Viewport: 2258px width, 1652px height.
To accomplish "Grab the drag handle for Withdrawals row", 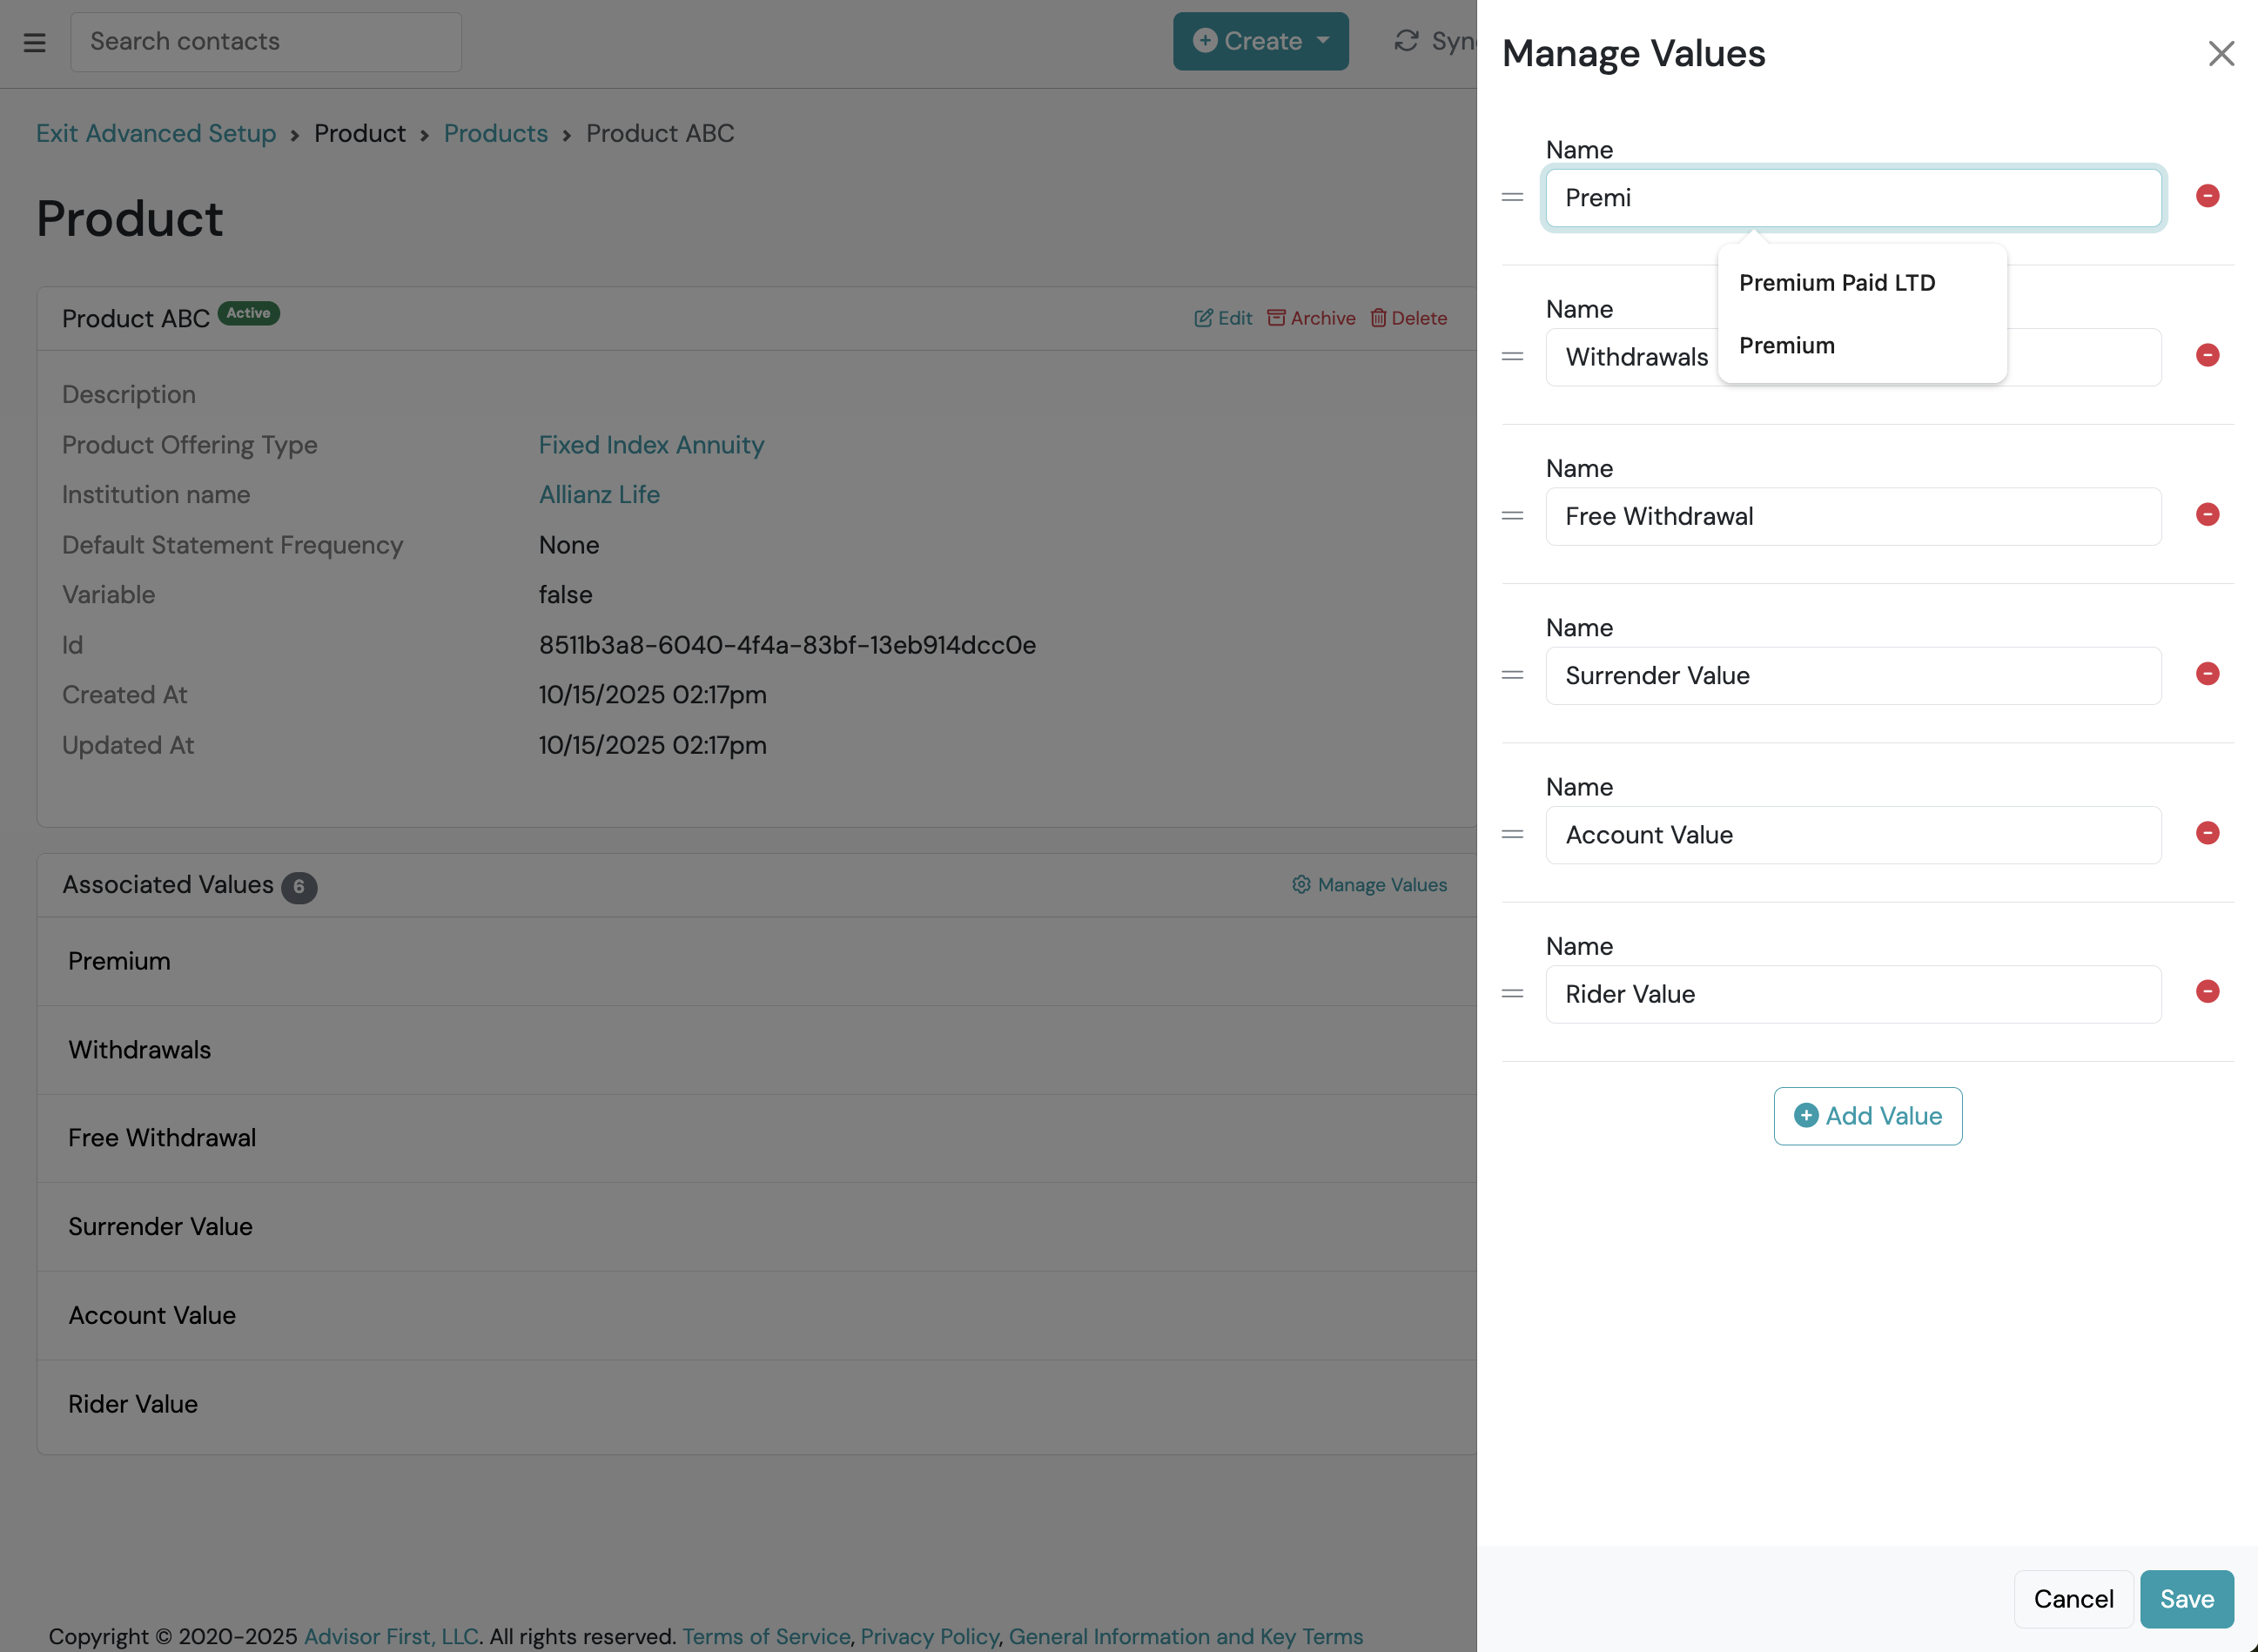I will pyautogui.click(x=1512, y=357).
